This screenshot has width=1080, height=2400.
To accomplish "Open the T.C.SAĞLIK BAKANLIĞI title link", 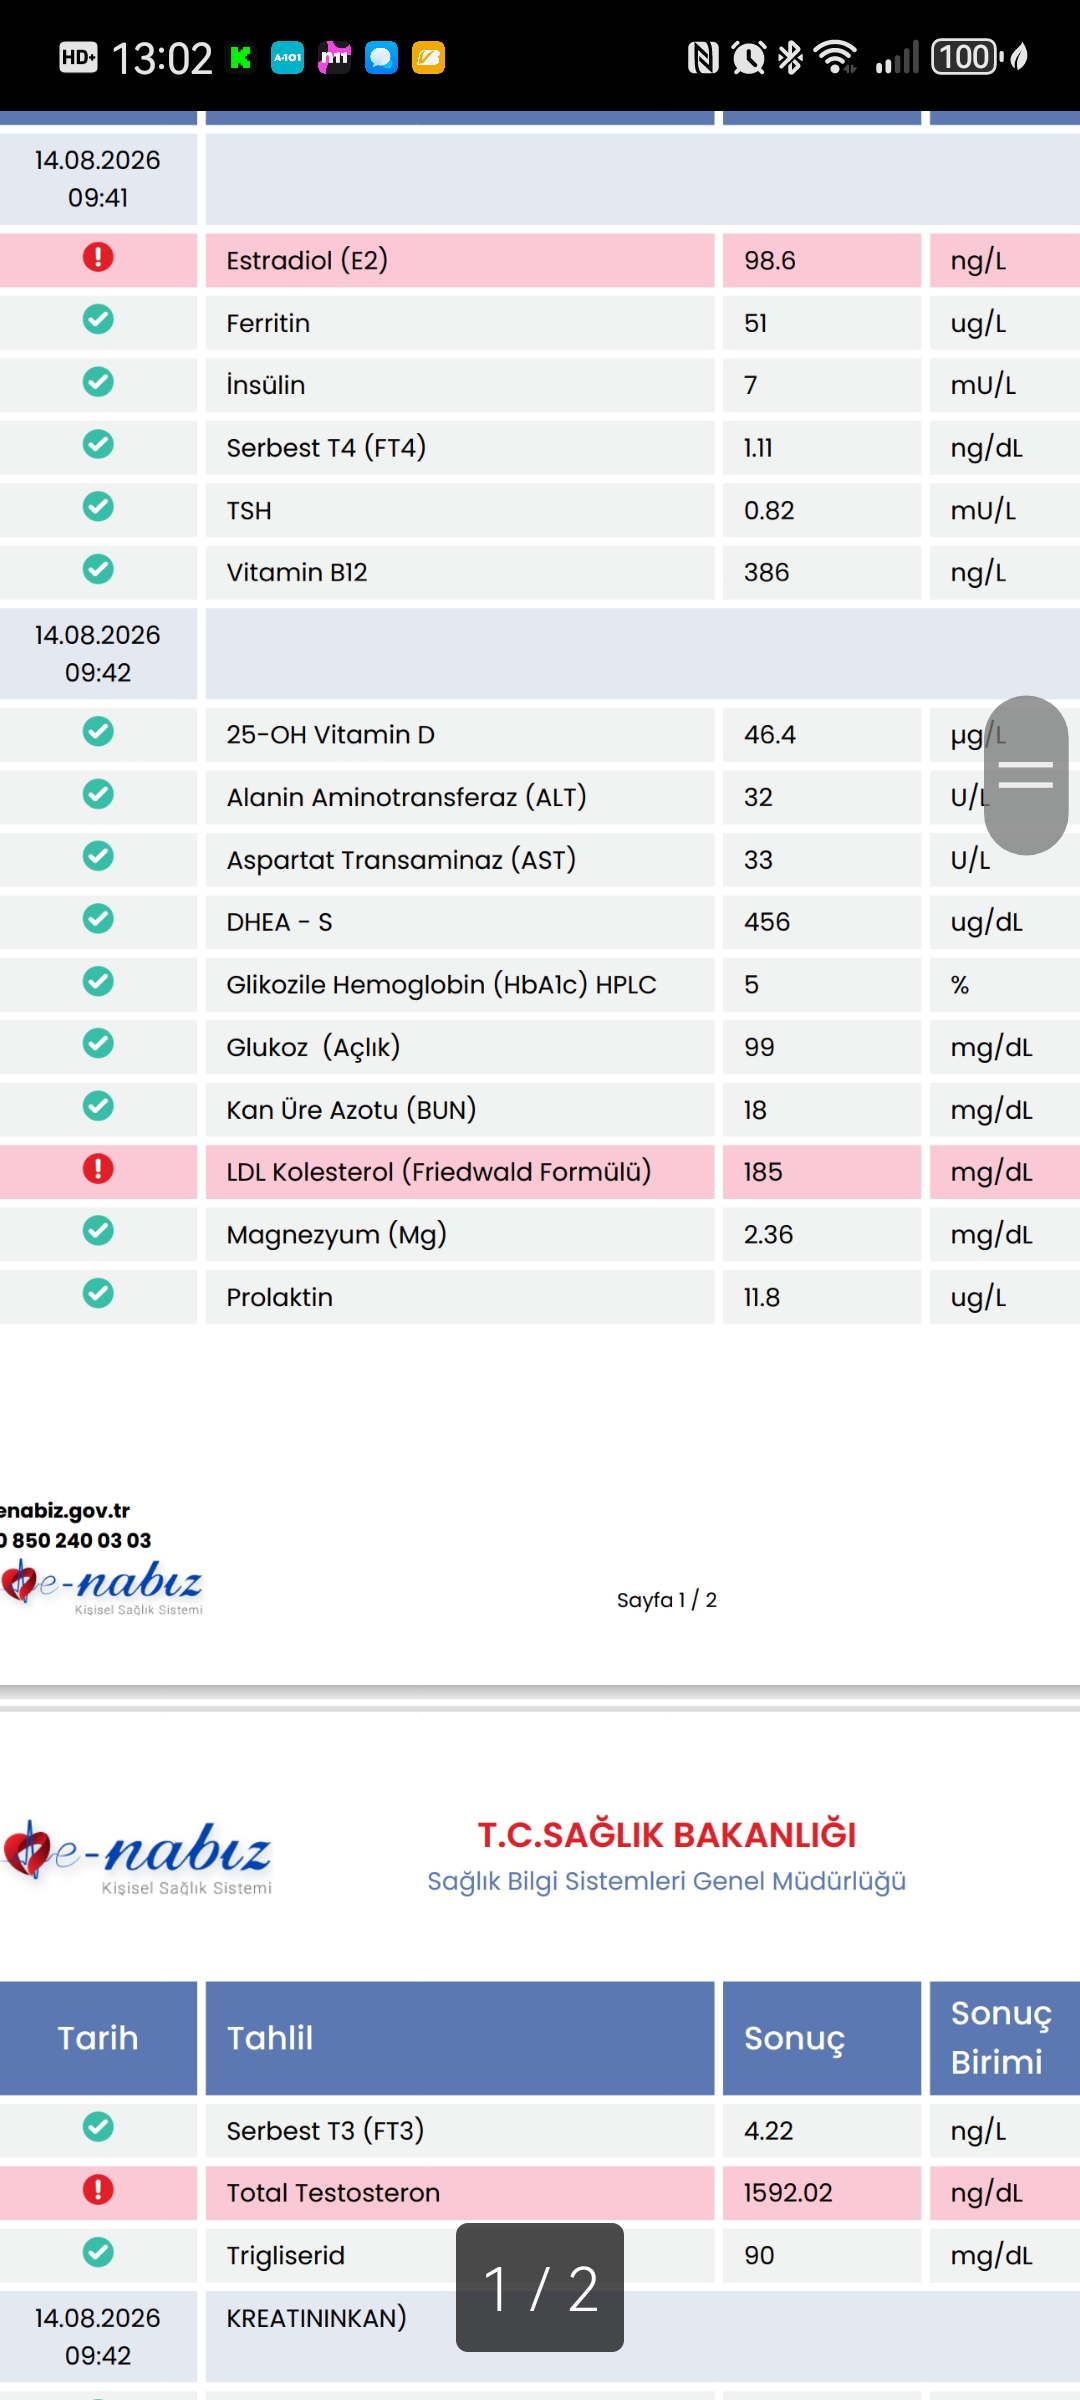I will pyautogui.click(x=667, y=1835).
